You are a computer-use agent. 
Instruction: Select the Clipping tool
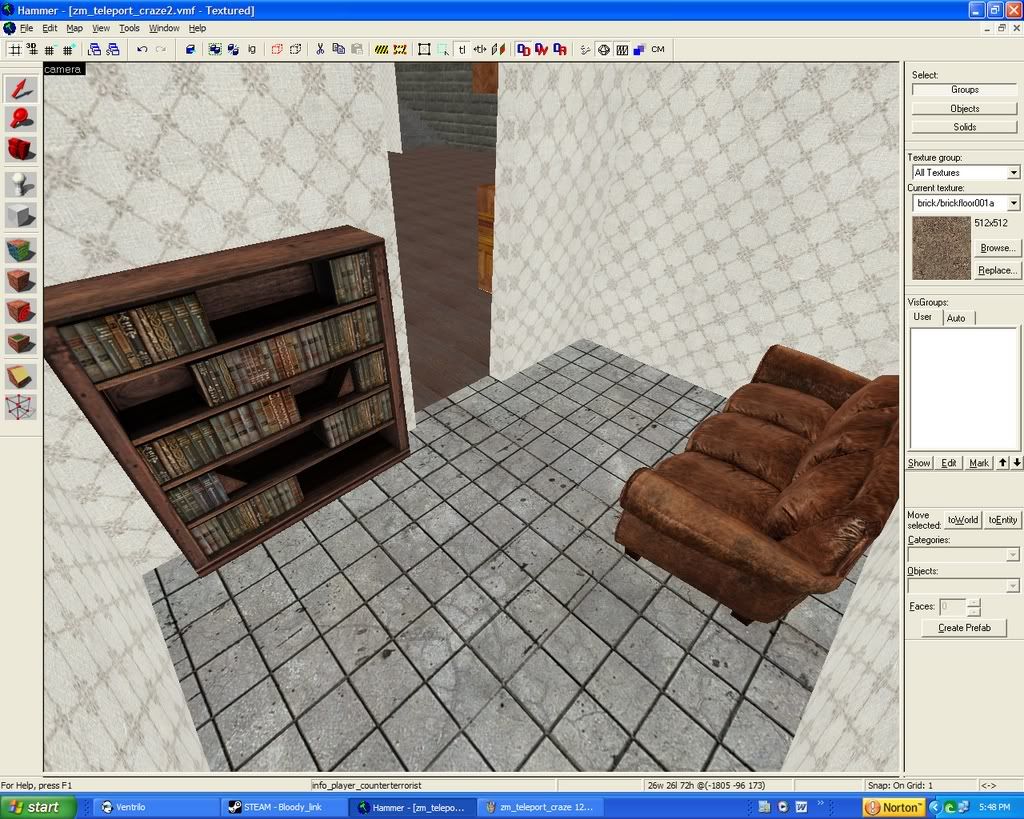pos(21,376)
